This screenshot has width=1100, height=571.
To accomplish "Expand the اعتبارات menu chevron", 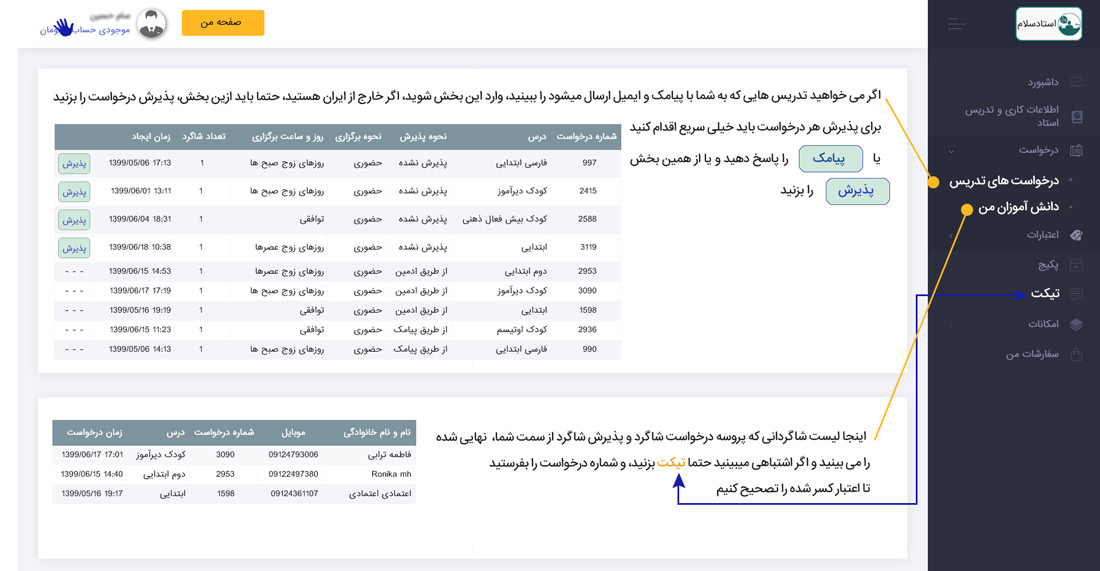I will (951, 236).
